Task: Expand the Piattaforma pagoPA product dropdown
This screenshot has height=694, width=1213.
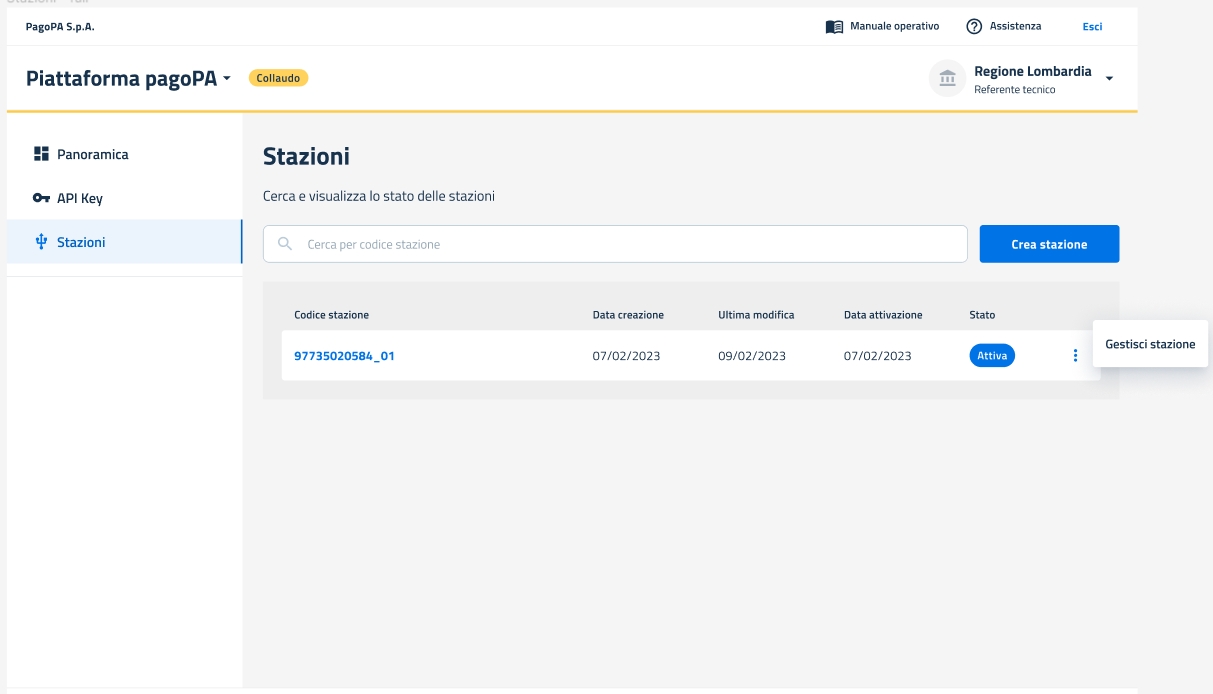Action: click(x=228, y=78)
